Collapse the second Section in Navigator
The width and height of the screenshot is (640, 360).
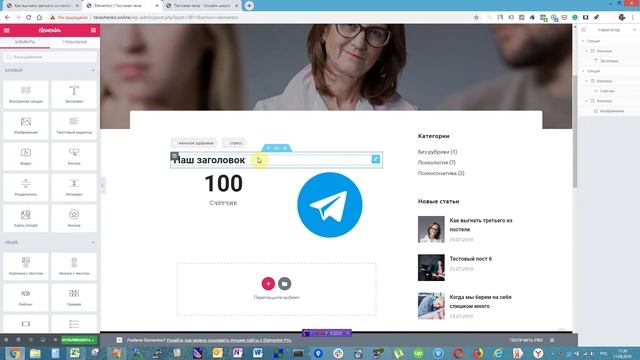coord(583,71)
